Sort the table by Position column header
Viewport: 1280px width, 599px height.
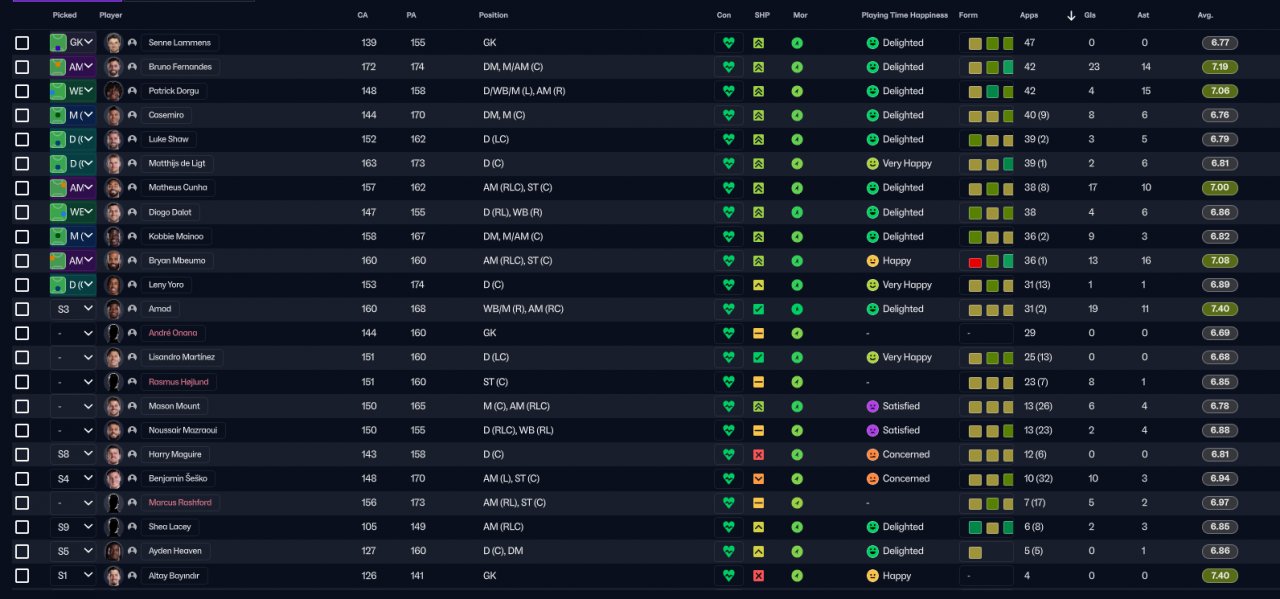click(493, 16)
